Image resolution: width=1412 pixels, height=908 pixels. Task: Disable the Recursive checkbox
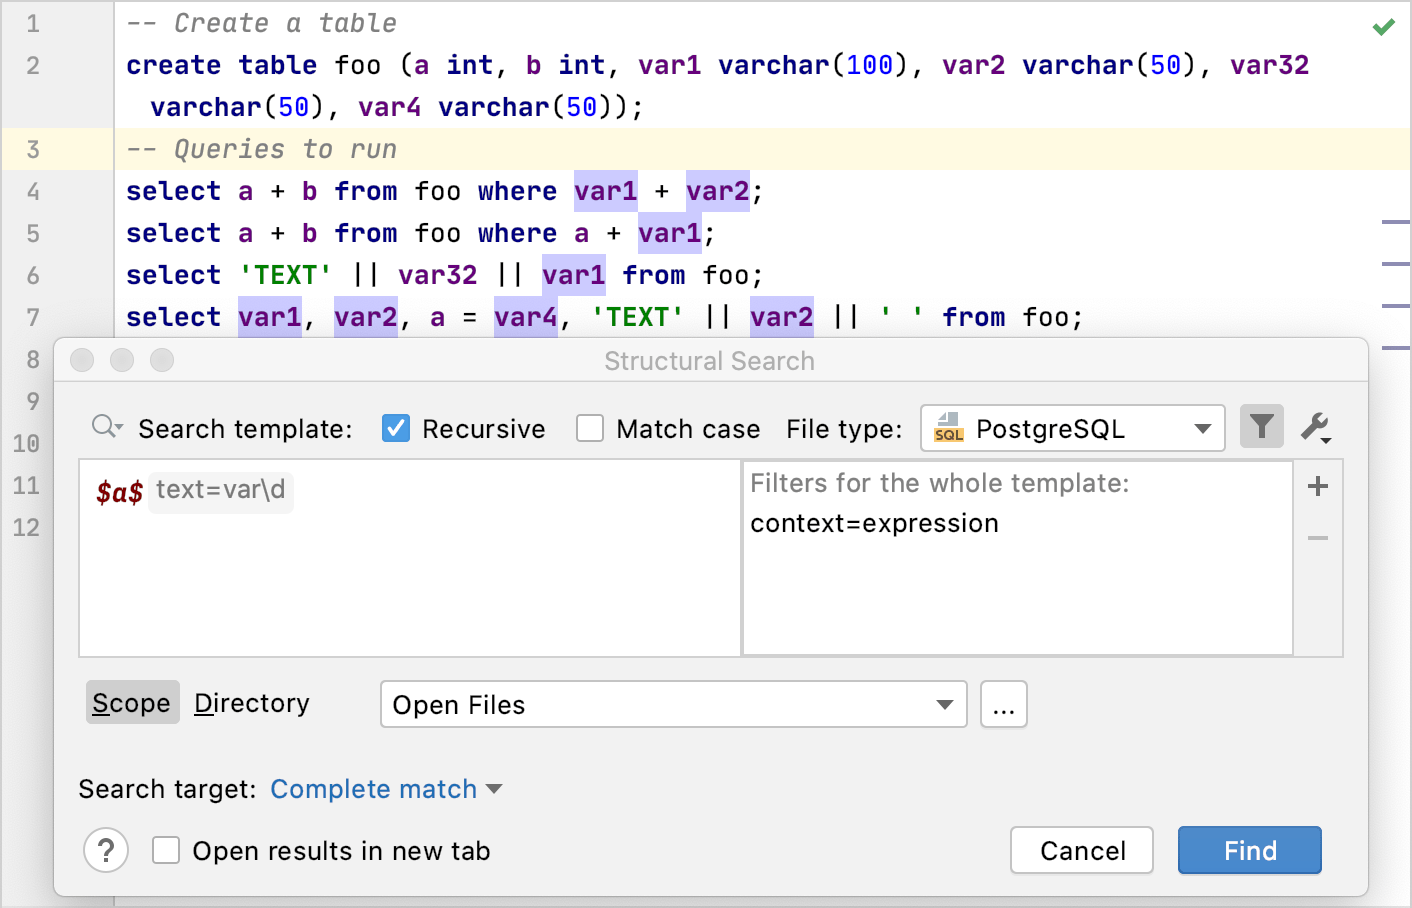click(x=396, y=429)
